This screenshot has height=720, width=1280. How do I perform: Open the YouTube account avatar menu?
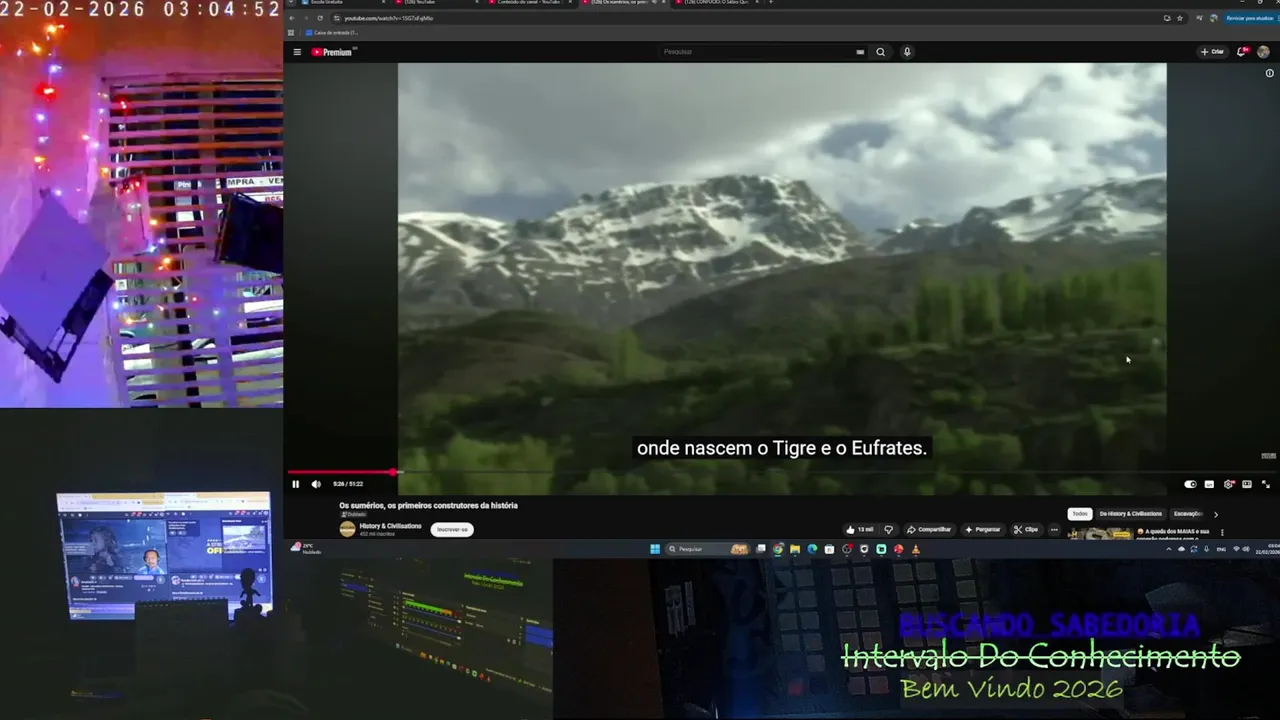point(1264,52)
